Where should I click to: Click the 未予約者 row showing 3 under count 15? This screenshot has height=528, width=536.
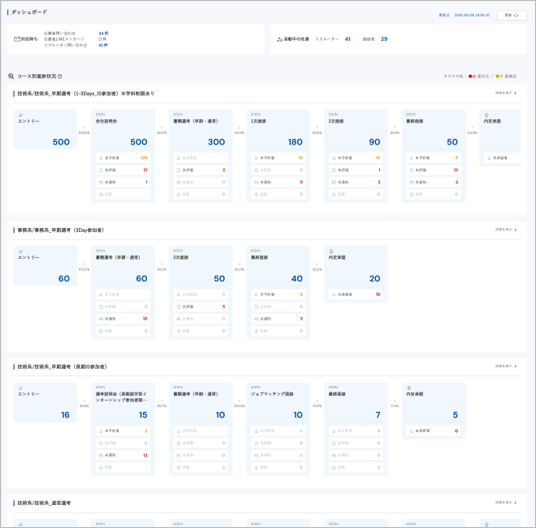point(123,431)
